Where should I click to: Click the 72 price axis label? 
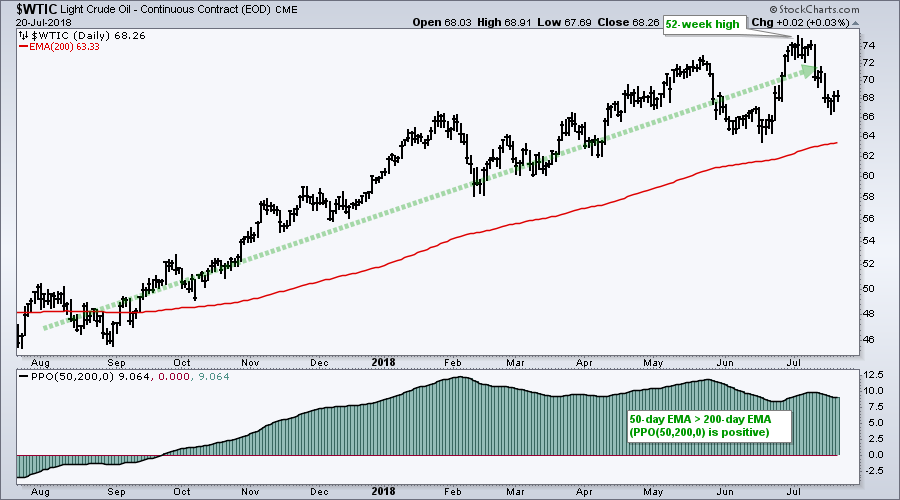(868, 63)
